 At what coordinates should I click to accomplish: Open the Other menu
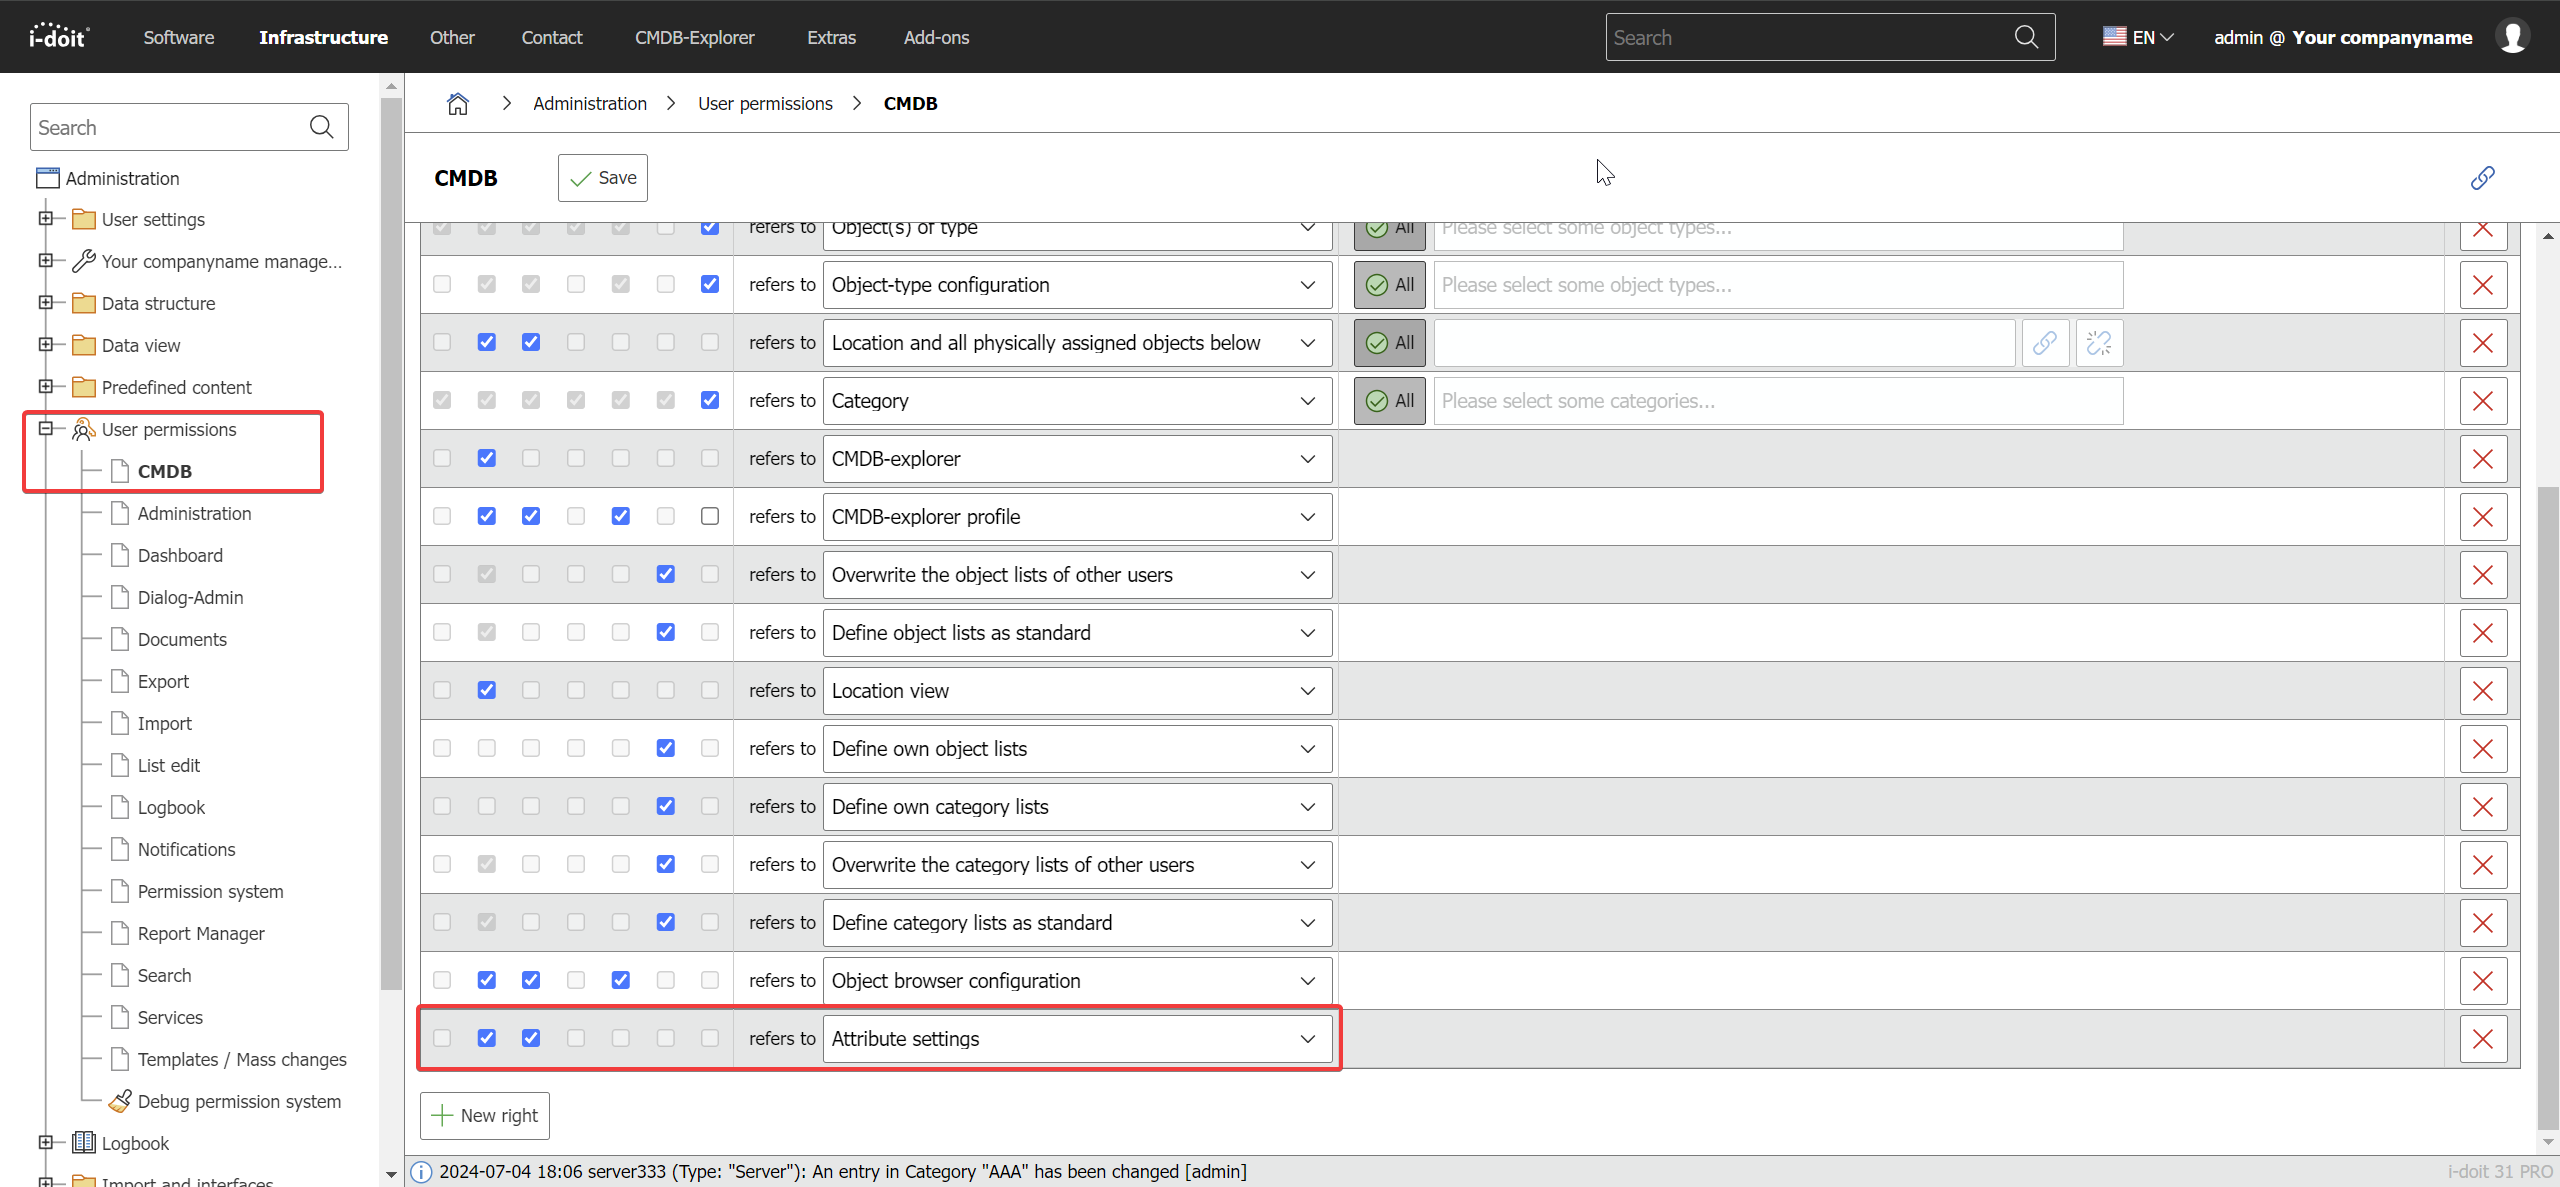click(452, 37)
